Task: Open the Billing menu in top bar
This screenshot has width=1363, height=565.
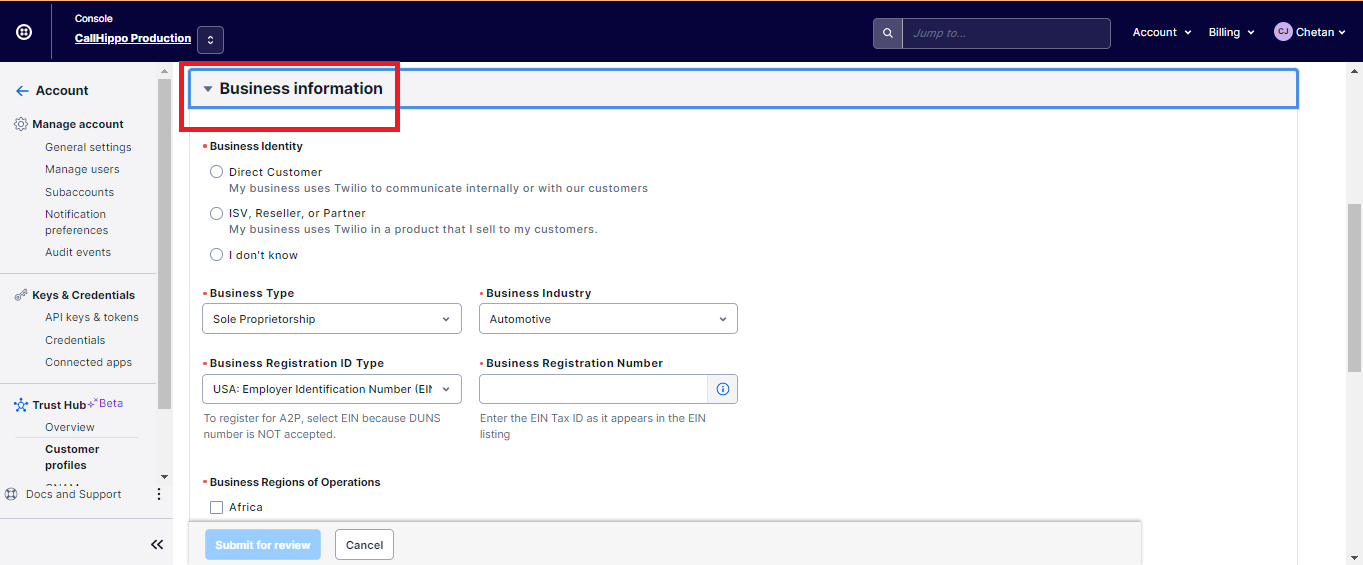Action: [1231, 32]
